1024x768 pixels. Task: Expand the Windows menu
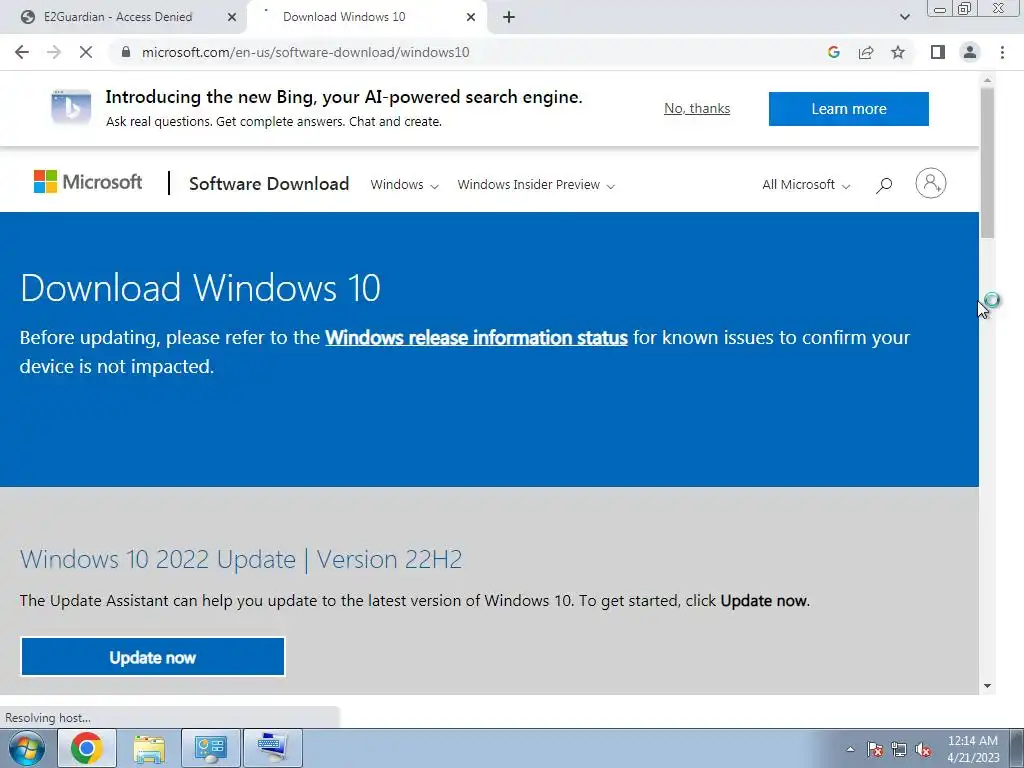(404, 185)
